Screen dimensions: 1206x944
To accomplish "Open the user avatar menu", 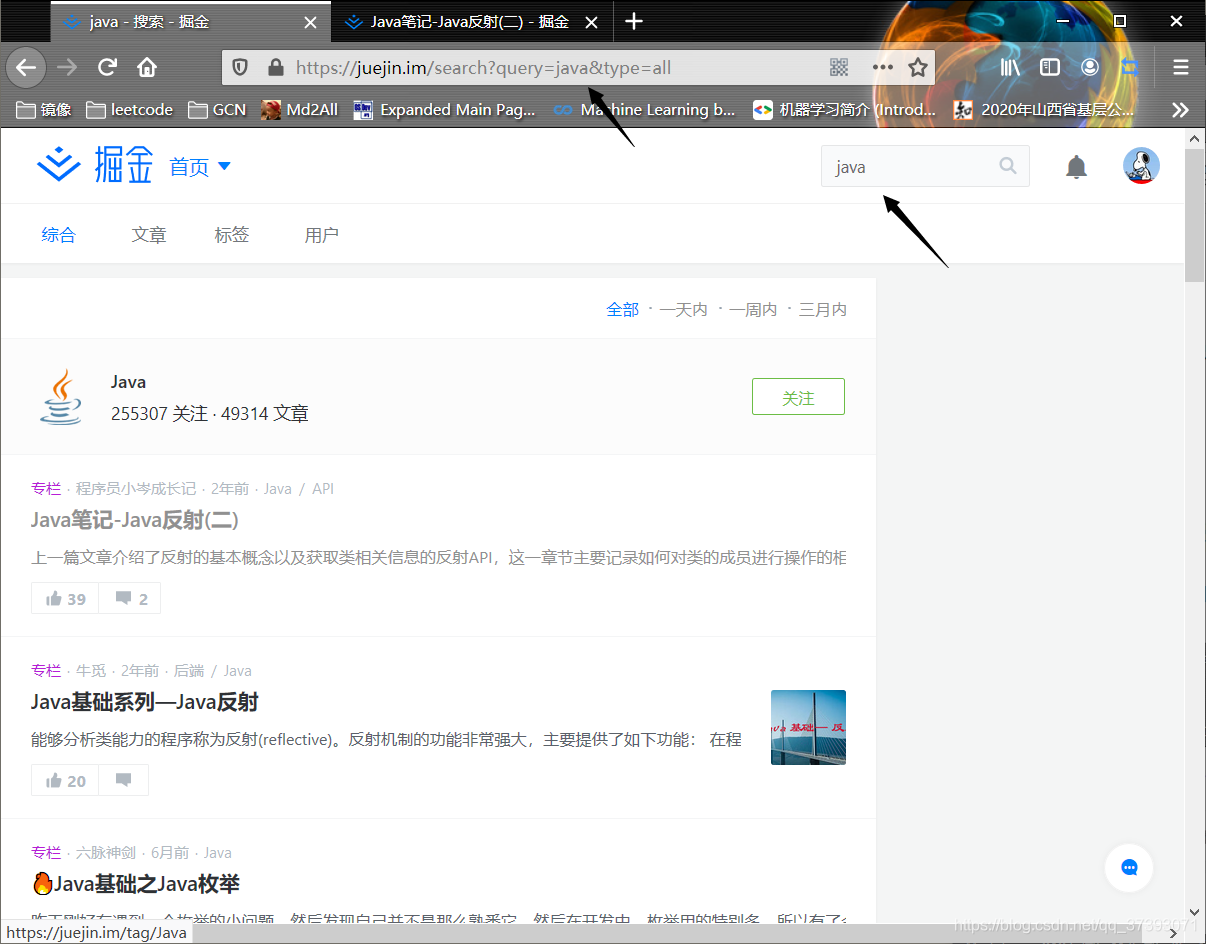I will [1141, 166].
